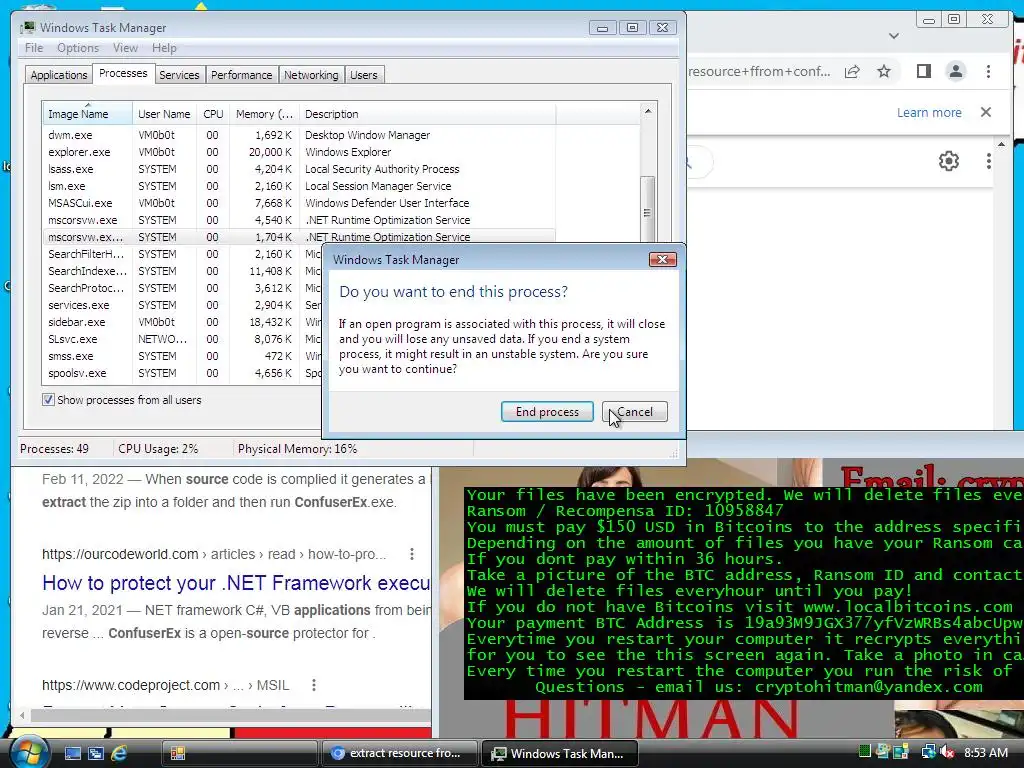The height and width of the screenshot is (768, 1024).
Task: Click Show Desktop quick launch icon
Action: (x=72, y=753)
